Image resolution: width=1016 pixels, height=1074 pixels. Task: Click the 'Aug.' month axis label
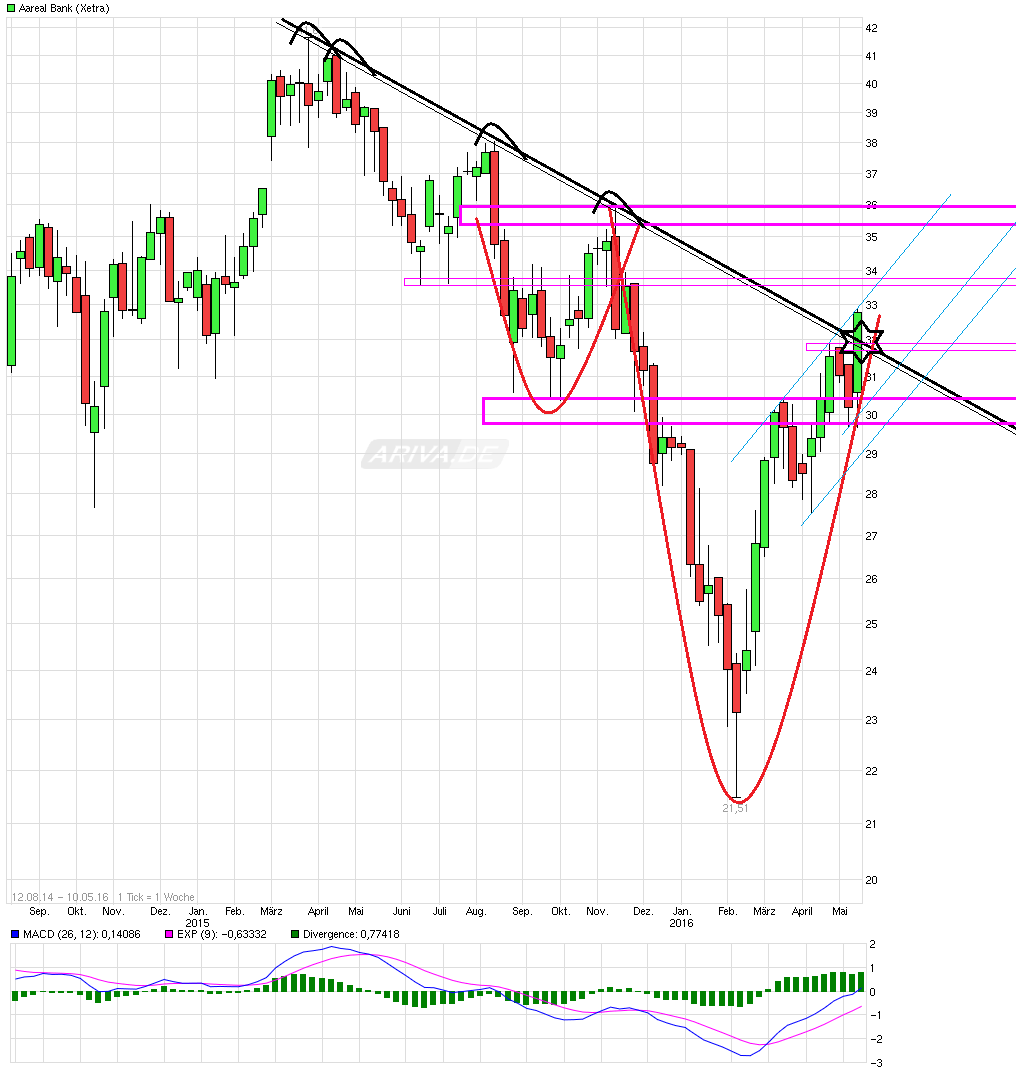pos(476,912)
